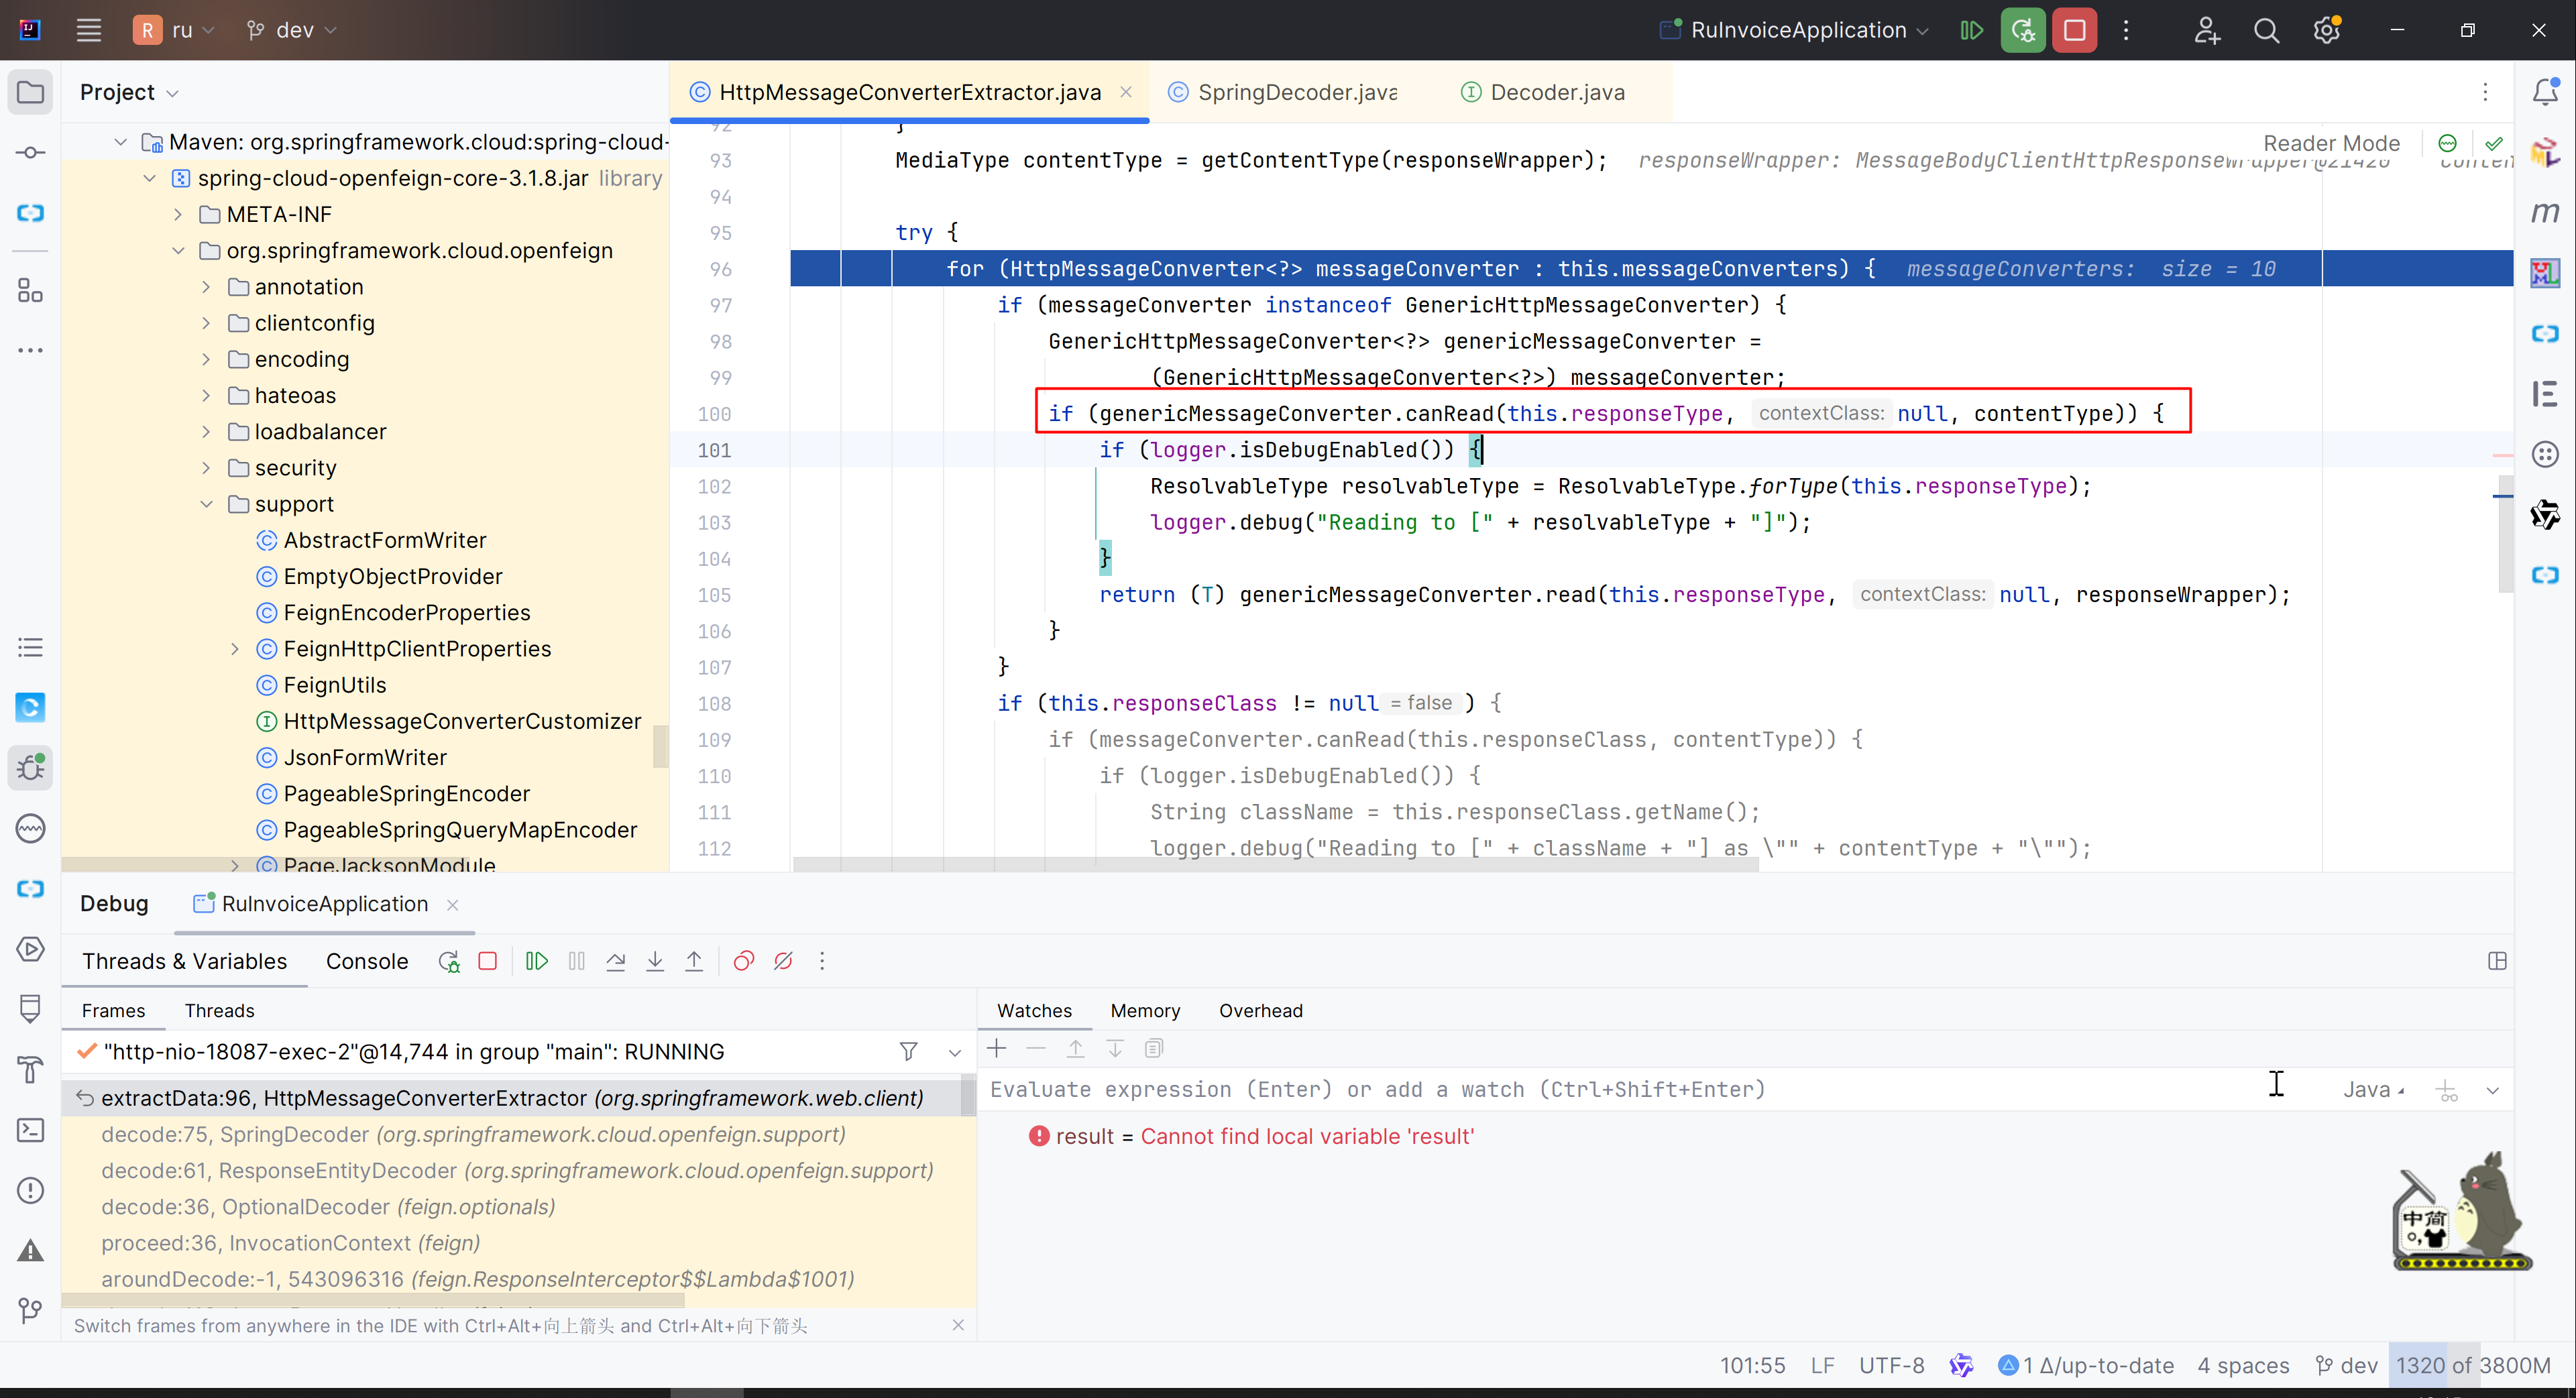Viewport: 2576px width, 1398px height.
Task: Open the Problems tool window
Action: (31, 1190)
